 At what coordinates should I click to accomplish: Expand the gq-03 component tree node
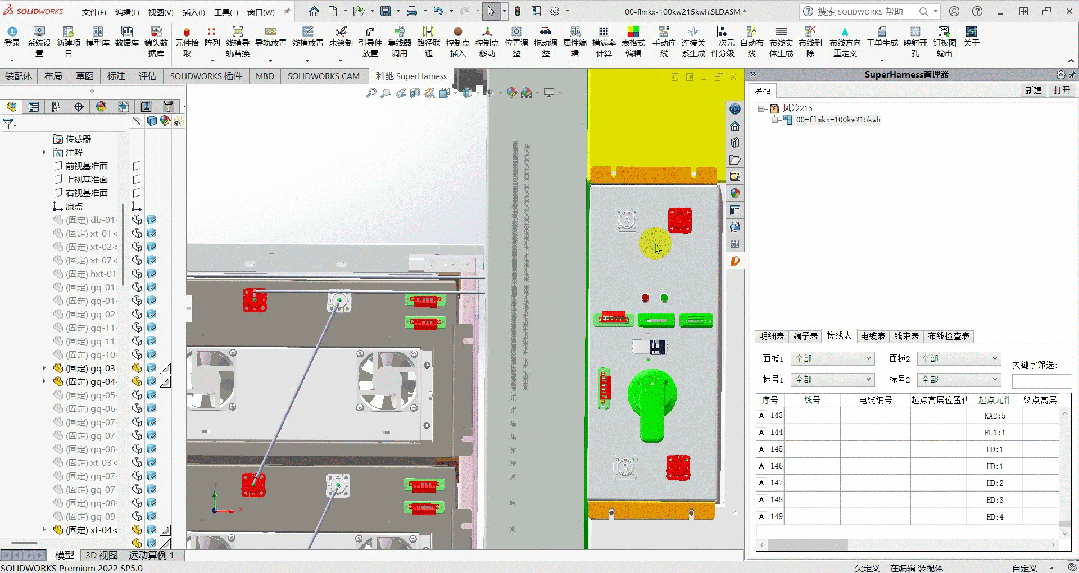[45, 368]
